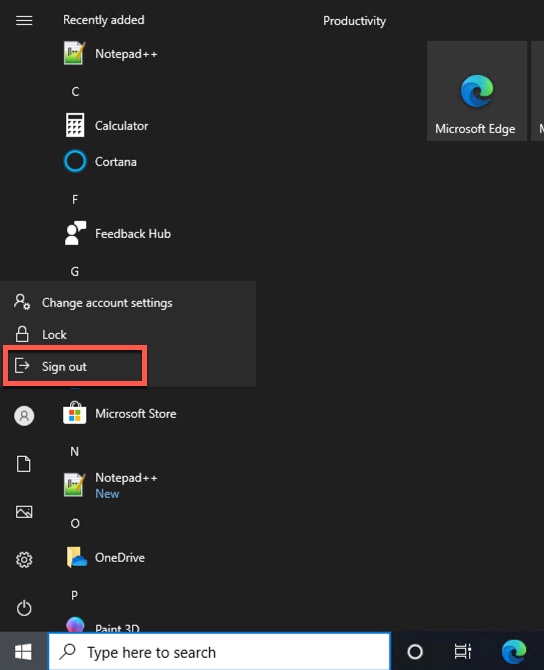Launch the Calculator app
The height and width of the screenshot is (670, 544).
coord(106,125)
